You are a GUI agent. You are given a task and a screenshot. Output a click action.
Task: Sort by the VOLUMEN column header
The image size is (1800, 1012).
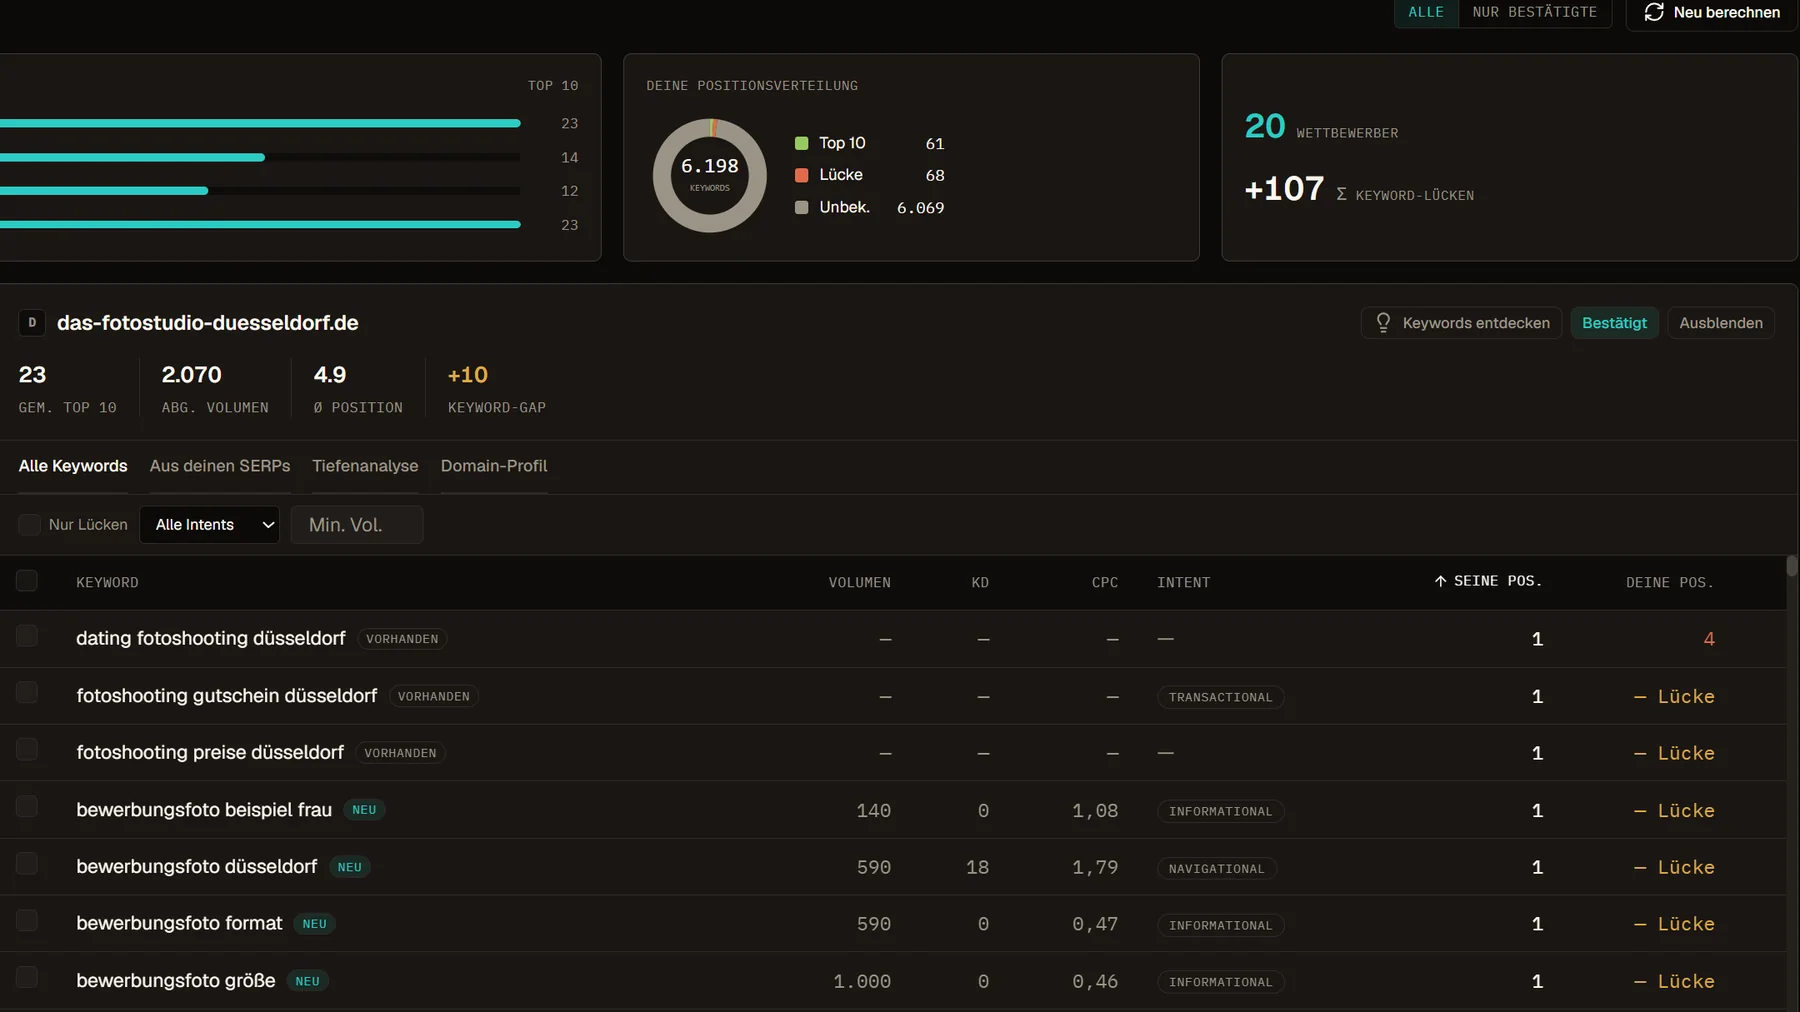point(859,582)
